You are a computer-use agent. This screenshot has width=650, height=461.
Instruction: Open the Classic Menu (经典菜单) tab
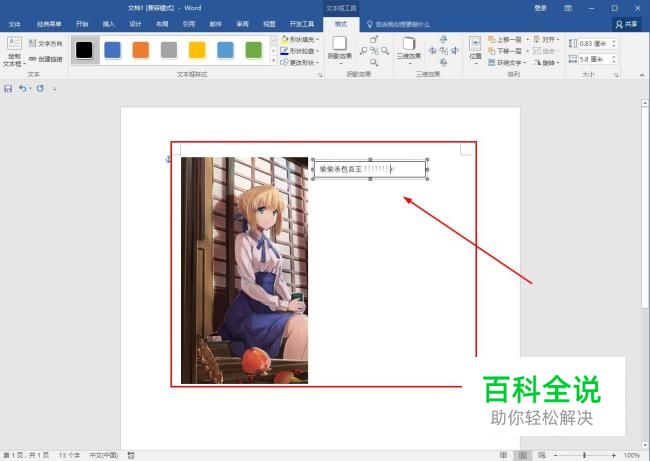(49, 24)
